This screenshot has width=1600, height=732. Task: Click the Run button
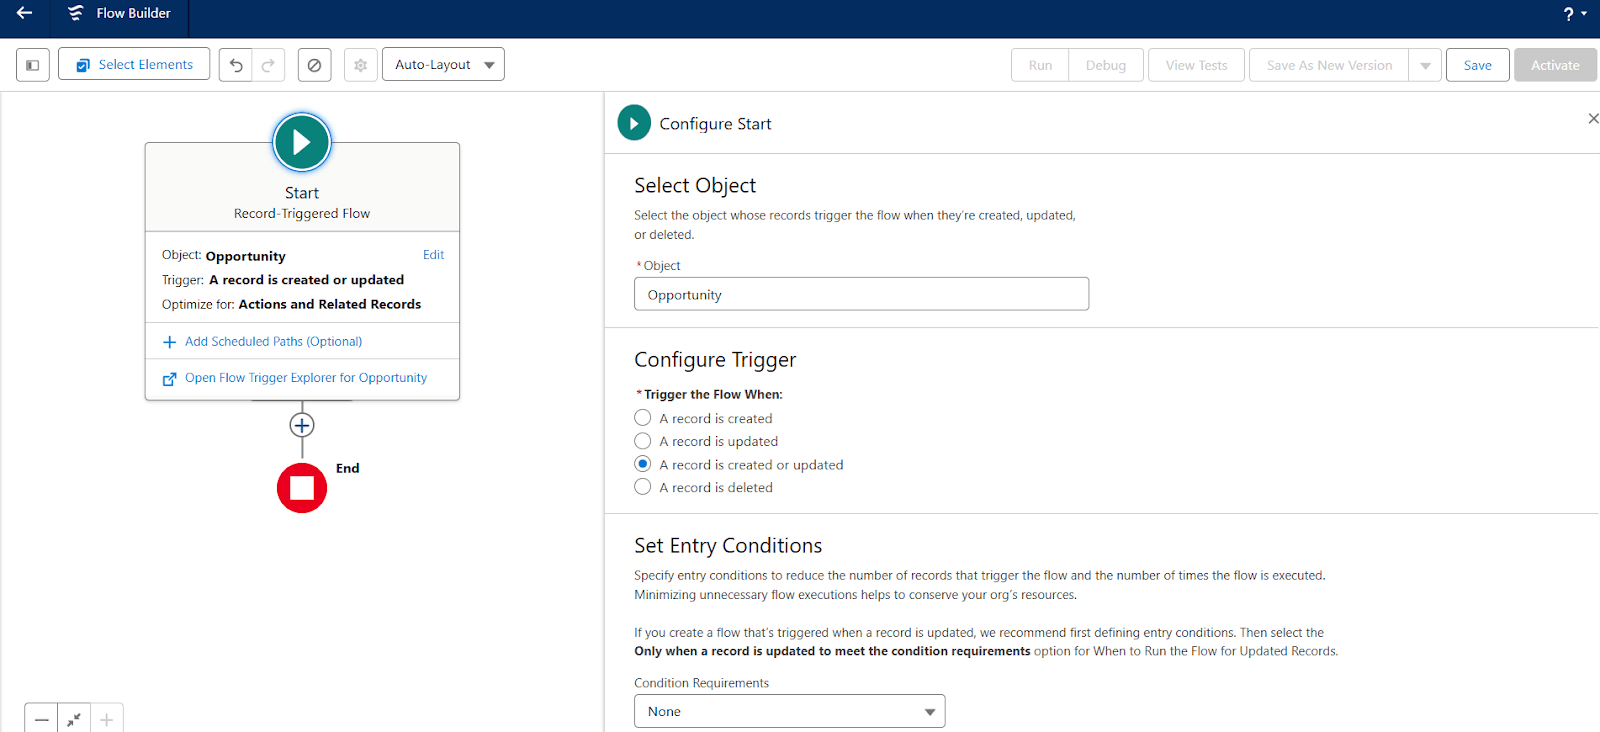1040,65
